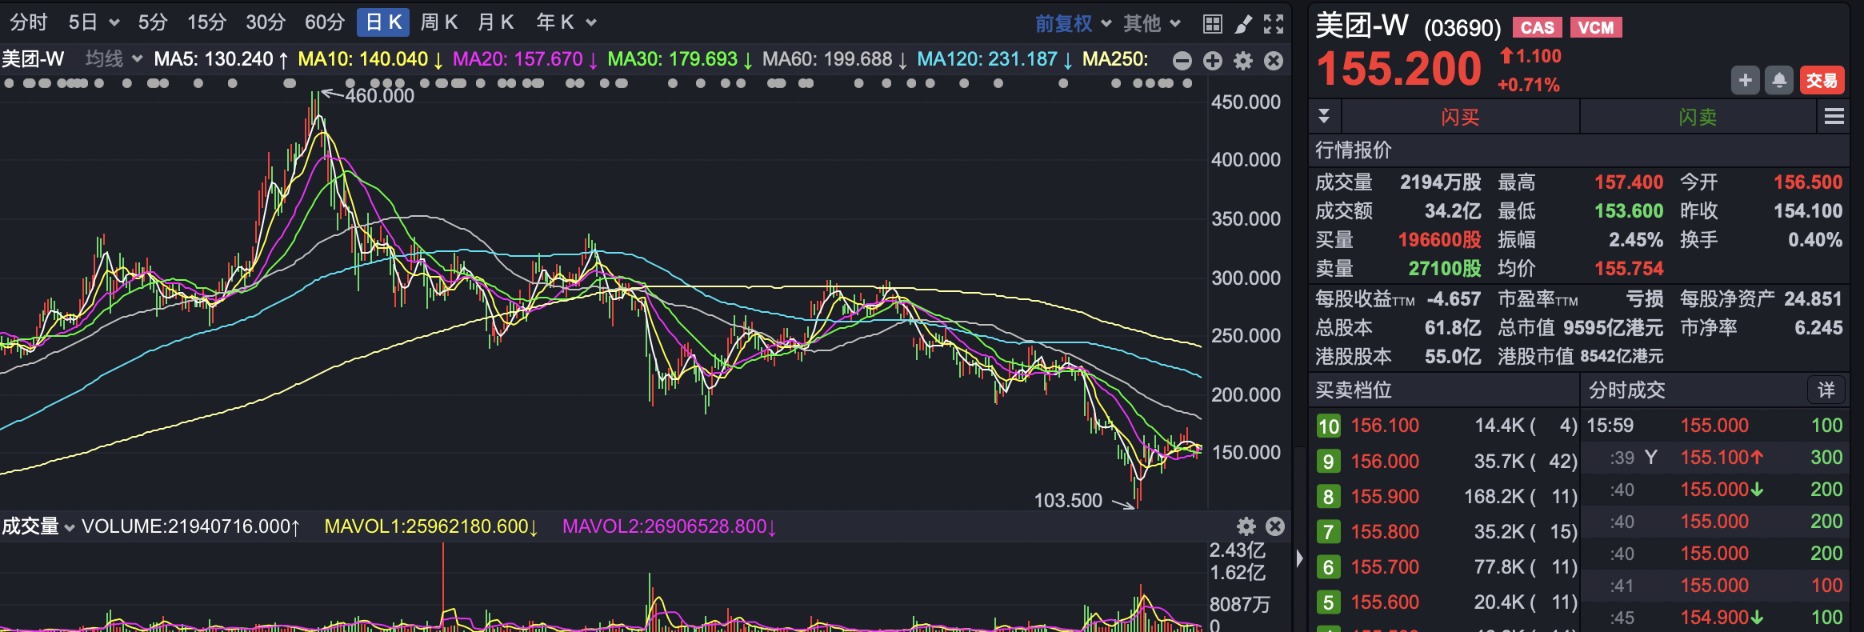Switch to the 月K chart tab
Image resolution: width=1864 pixels, height=632 pixels.
click(x=496, y=22)
